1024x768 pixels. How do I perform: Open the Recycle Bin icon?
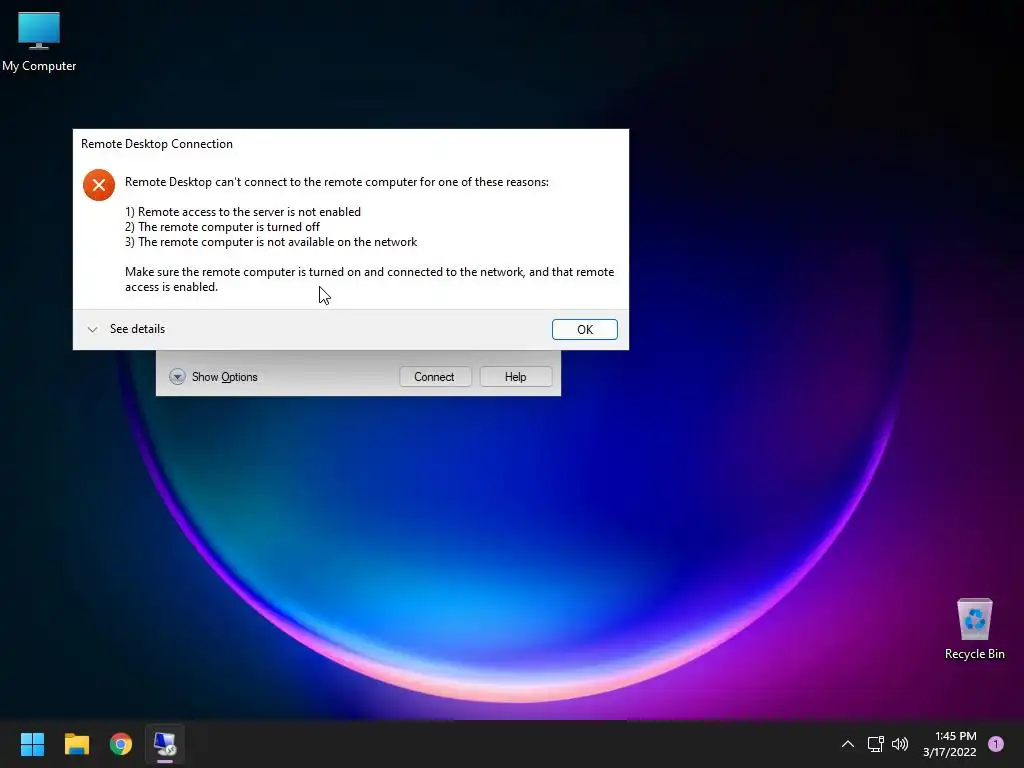[x=974, y=629]
